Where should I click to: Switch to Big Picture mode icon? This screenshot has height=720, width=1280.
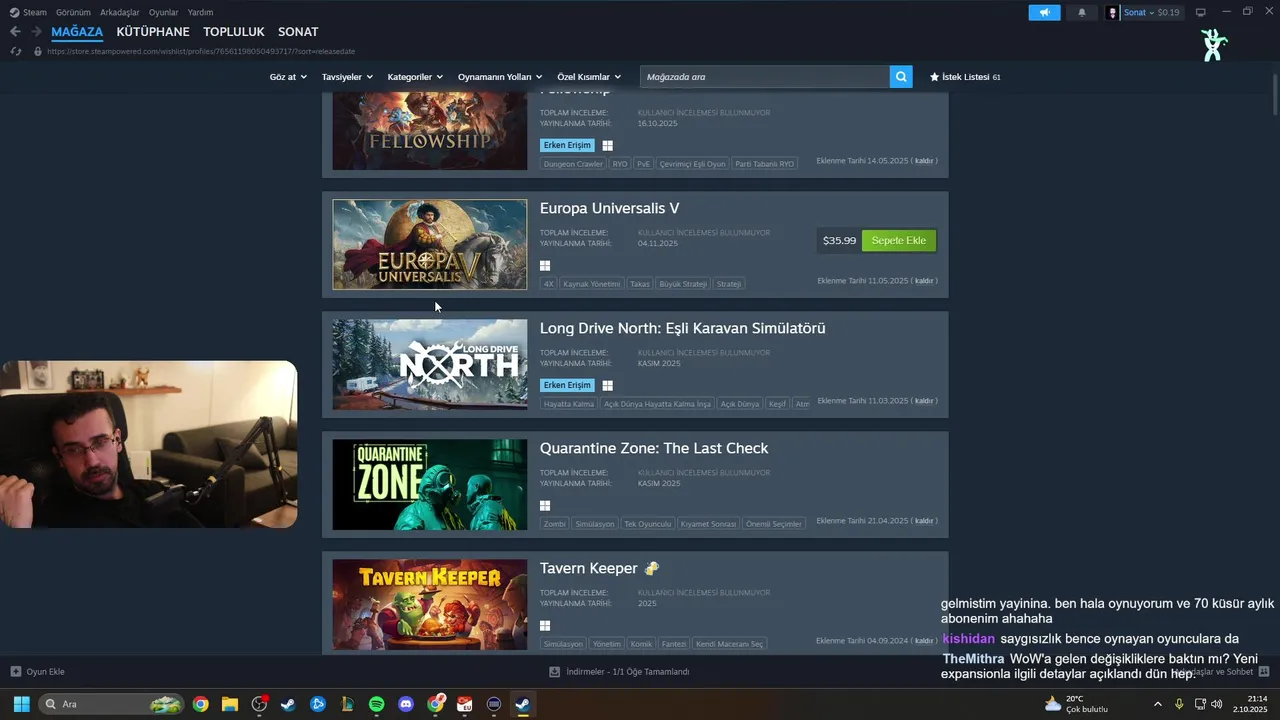tap(1201, 12)
